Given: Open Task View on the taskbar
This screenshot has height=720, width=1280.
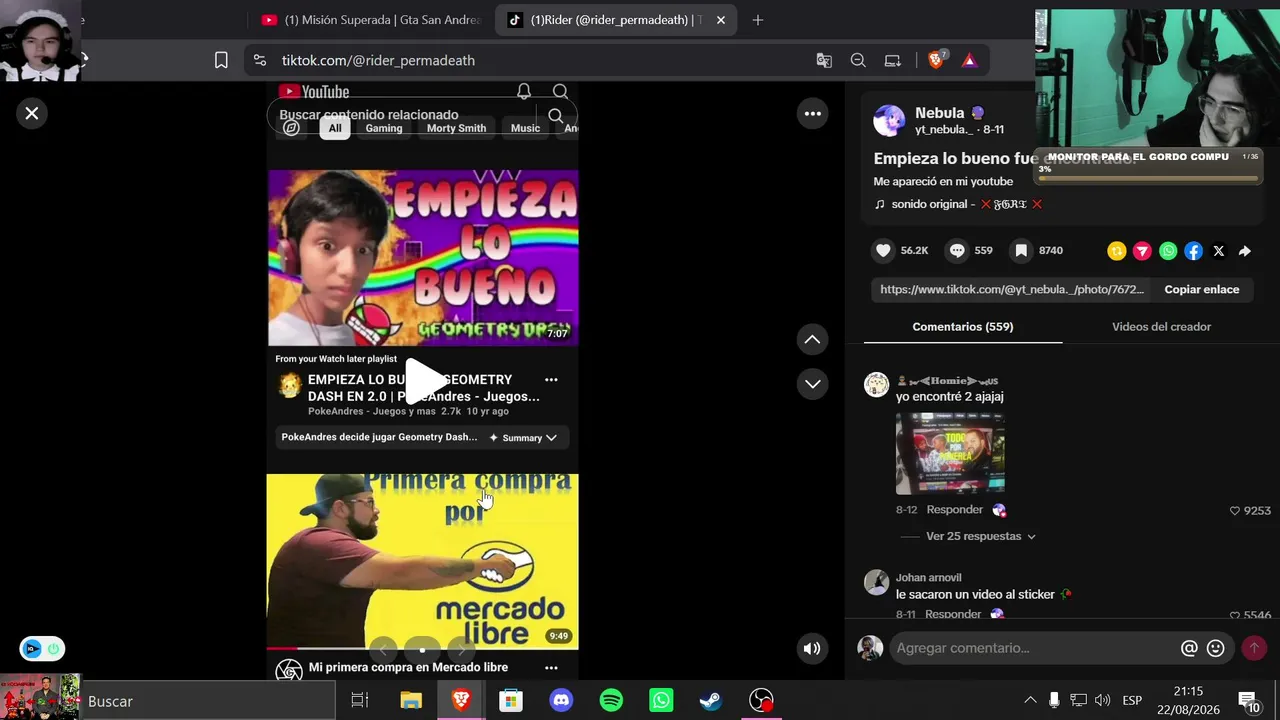Looking at the screenshot, I should (x=360, y=701).
